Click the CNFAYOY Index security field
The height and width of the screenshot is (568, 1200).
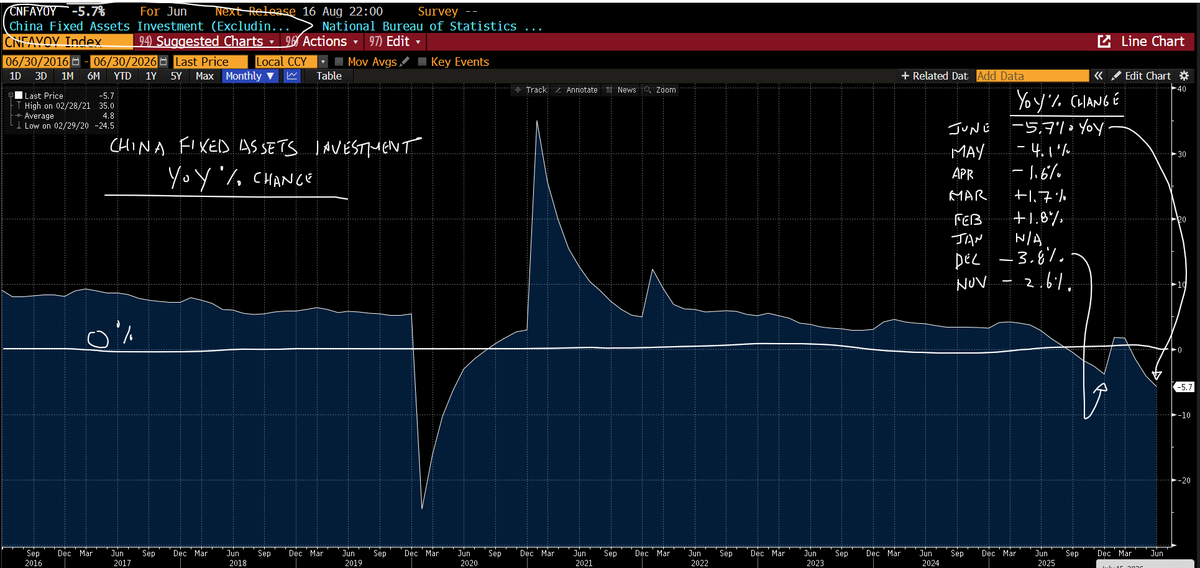coord(67,42)
